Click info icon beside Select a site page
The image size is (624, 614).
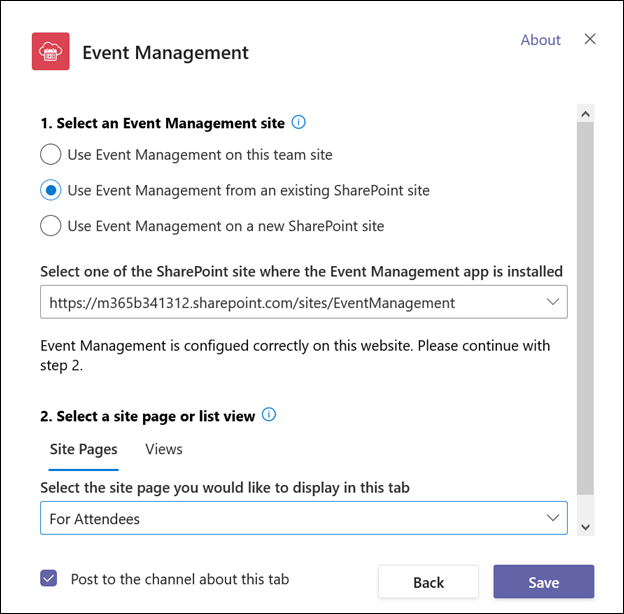pyautogui.click(x=268, y=415)
